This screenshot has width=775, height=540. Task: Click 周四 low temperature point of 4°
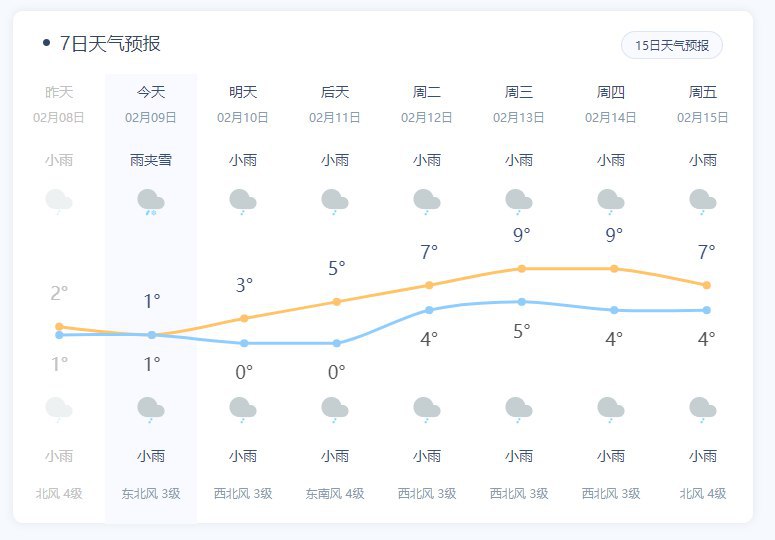coord(614,310)
